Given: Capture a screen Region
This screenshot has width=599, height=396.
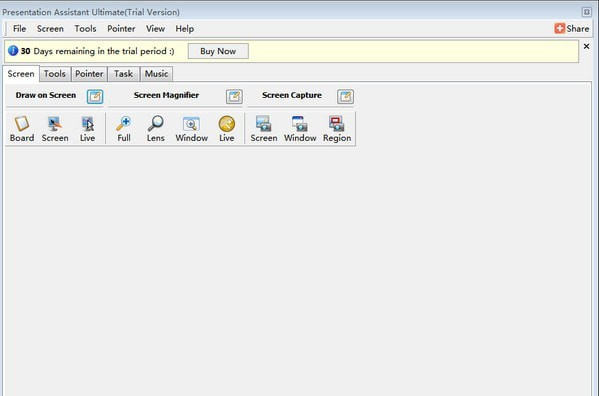Looking at the screenshot, I should (x=337, y=129).
